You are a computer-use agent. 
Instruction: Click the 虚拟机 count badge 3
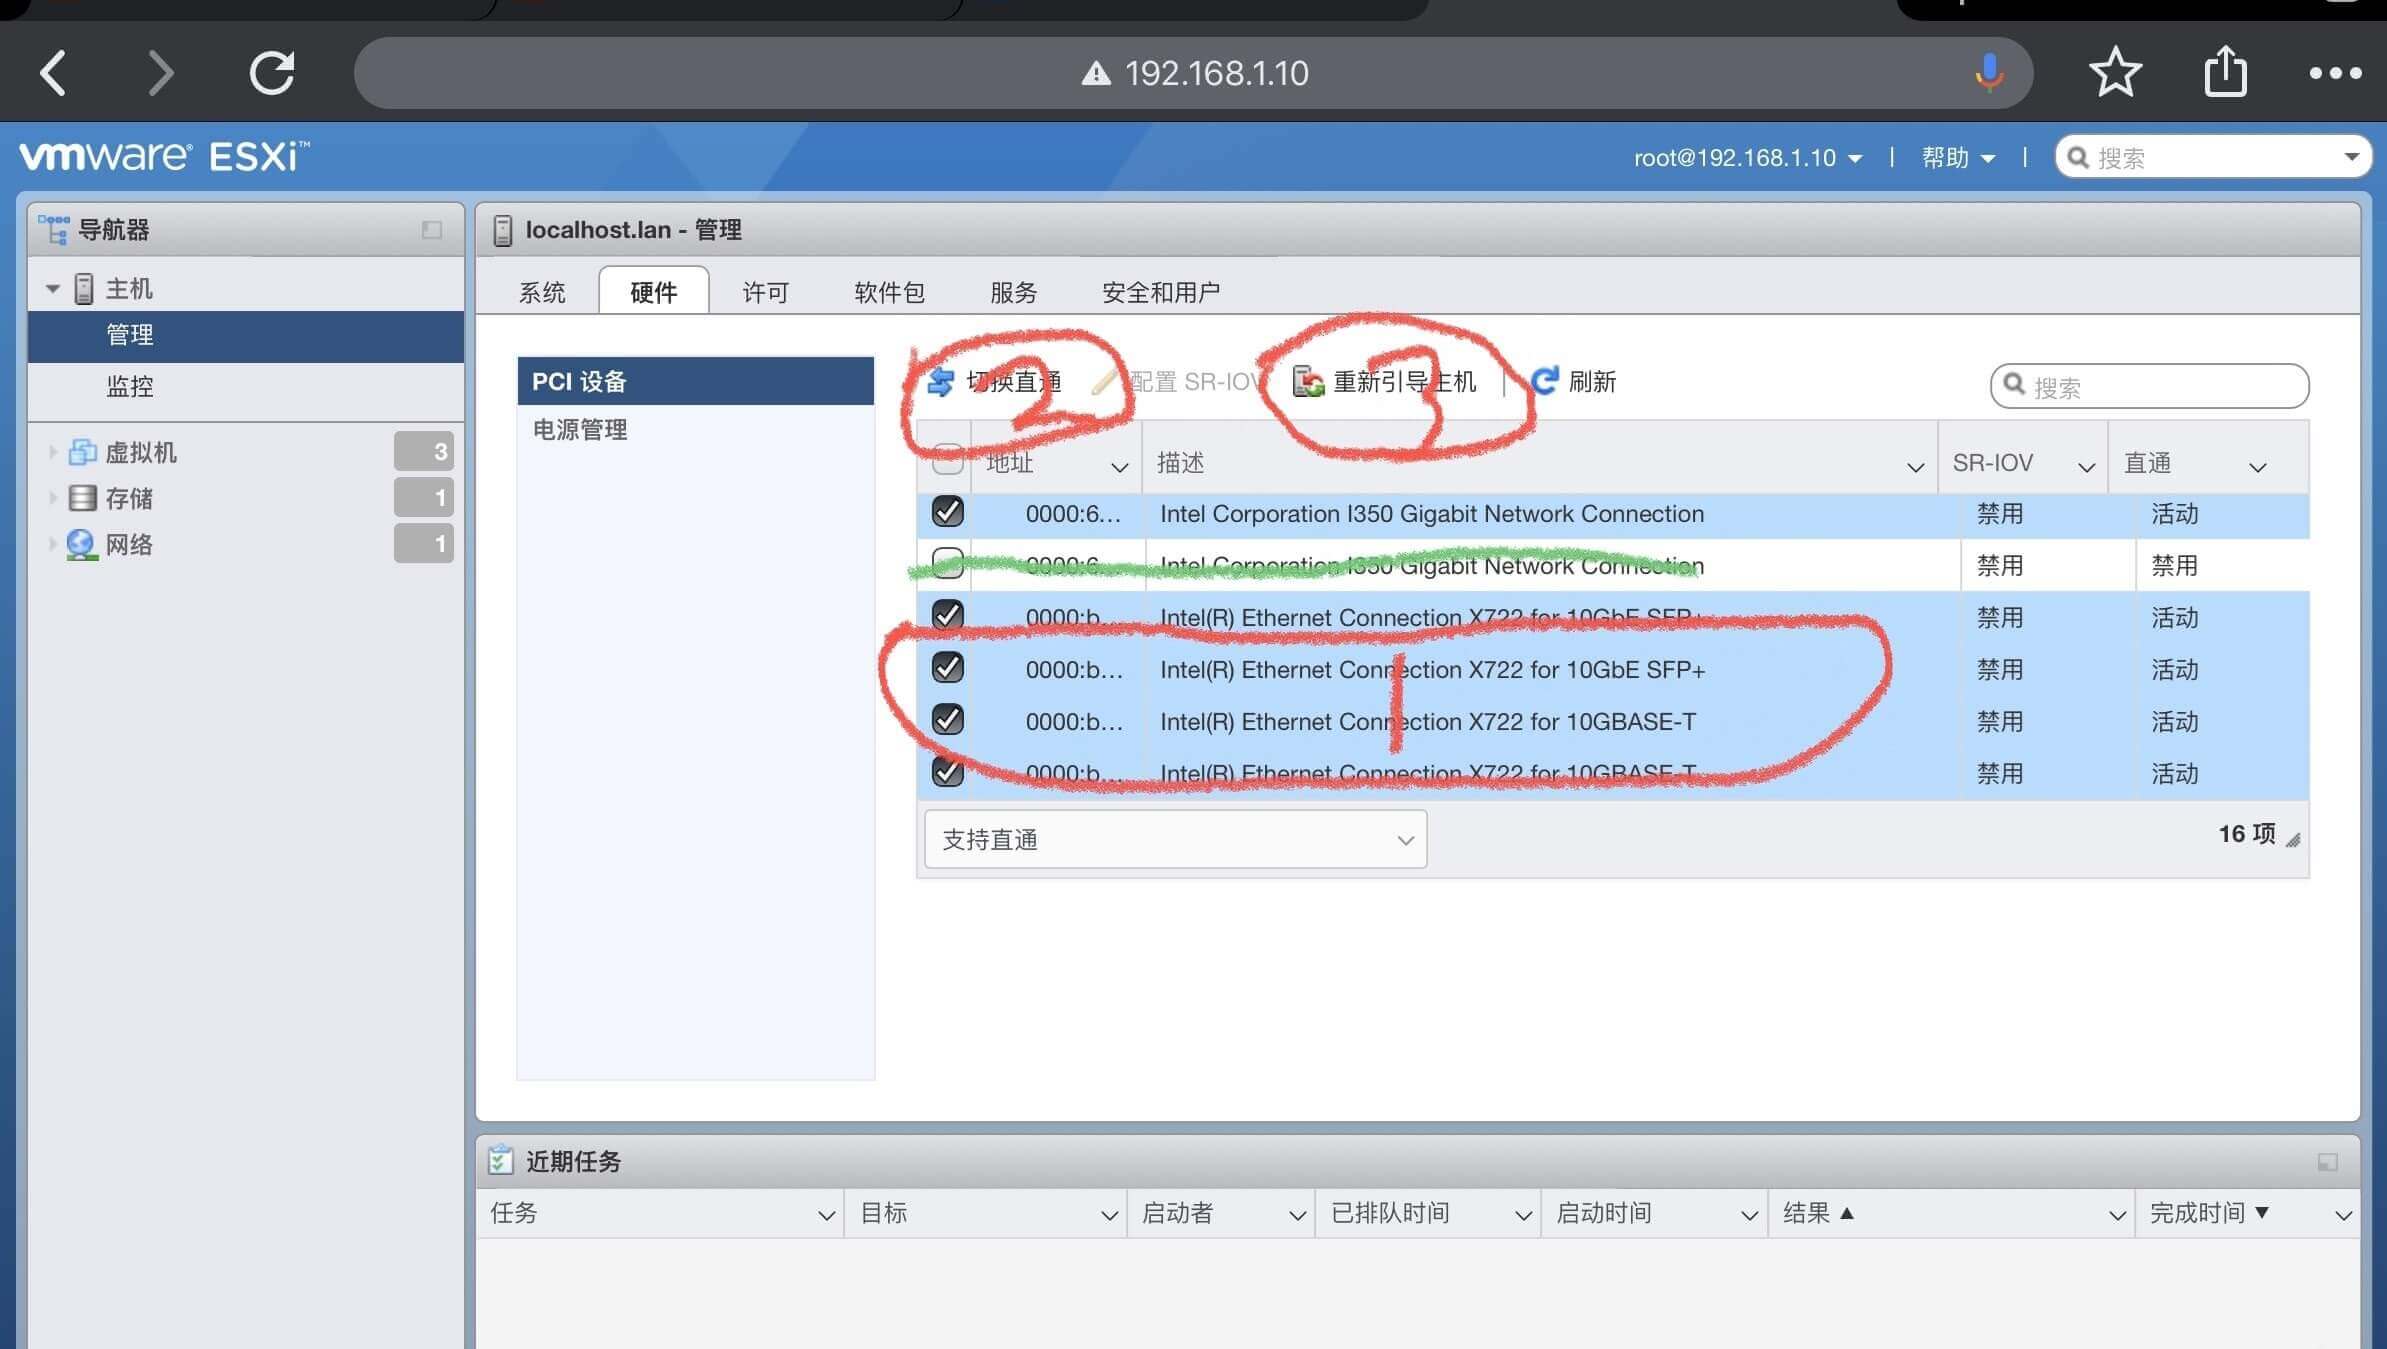(423, 451)
